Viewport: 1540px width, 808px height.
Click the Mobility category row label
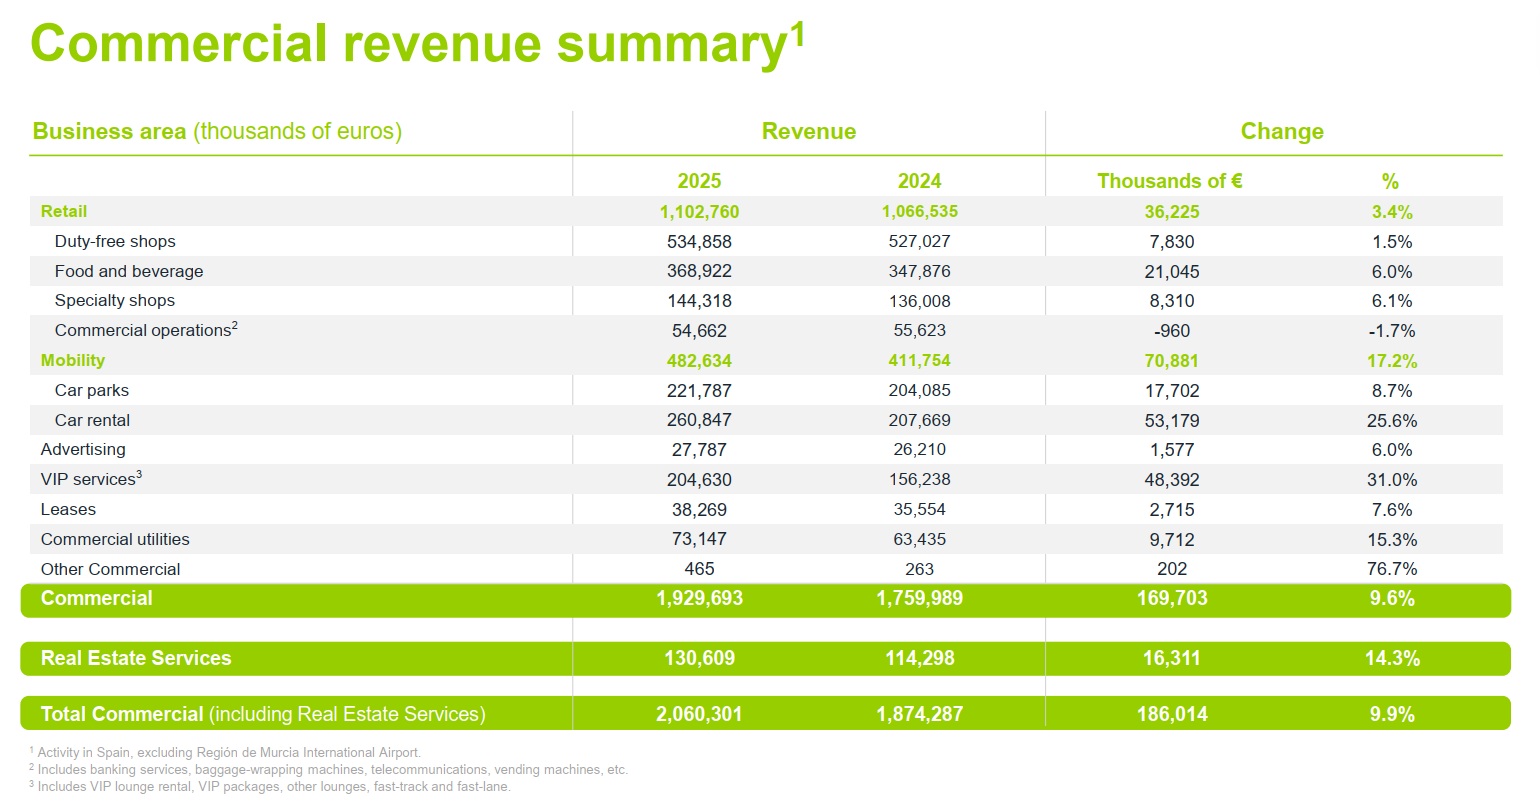pos(73,360)
